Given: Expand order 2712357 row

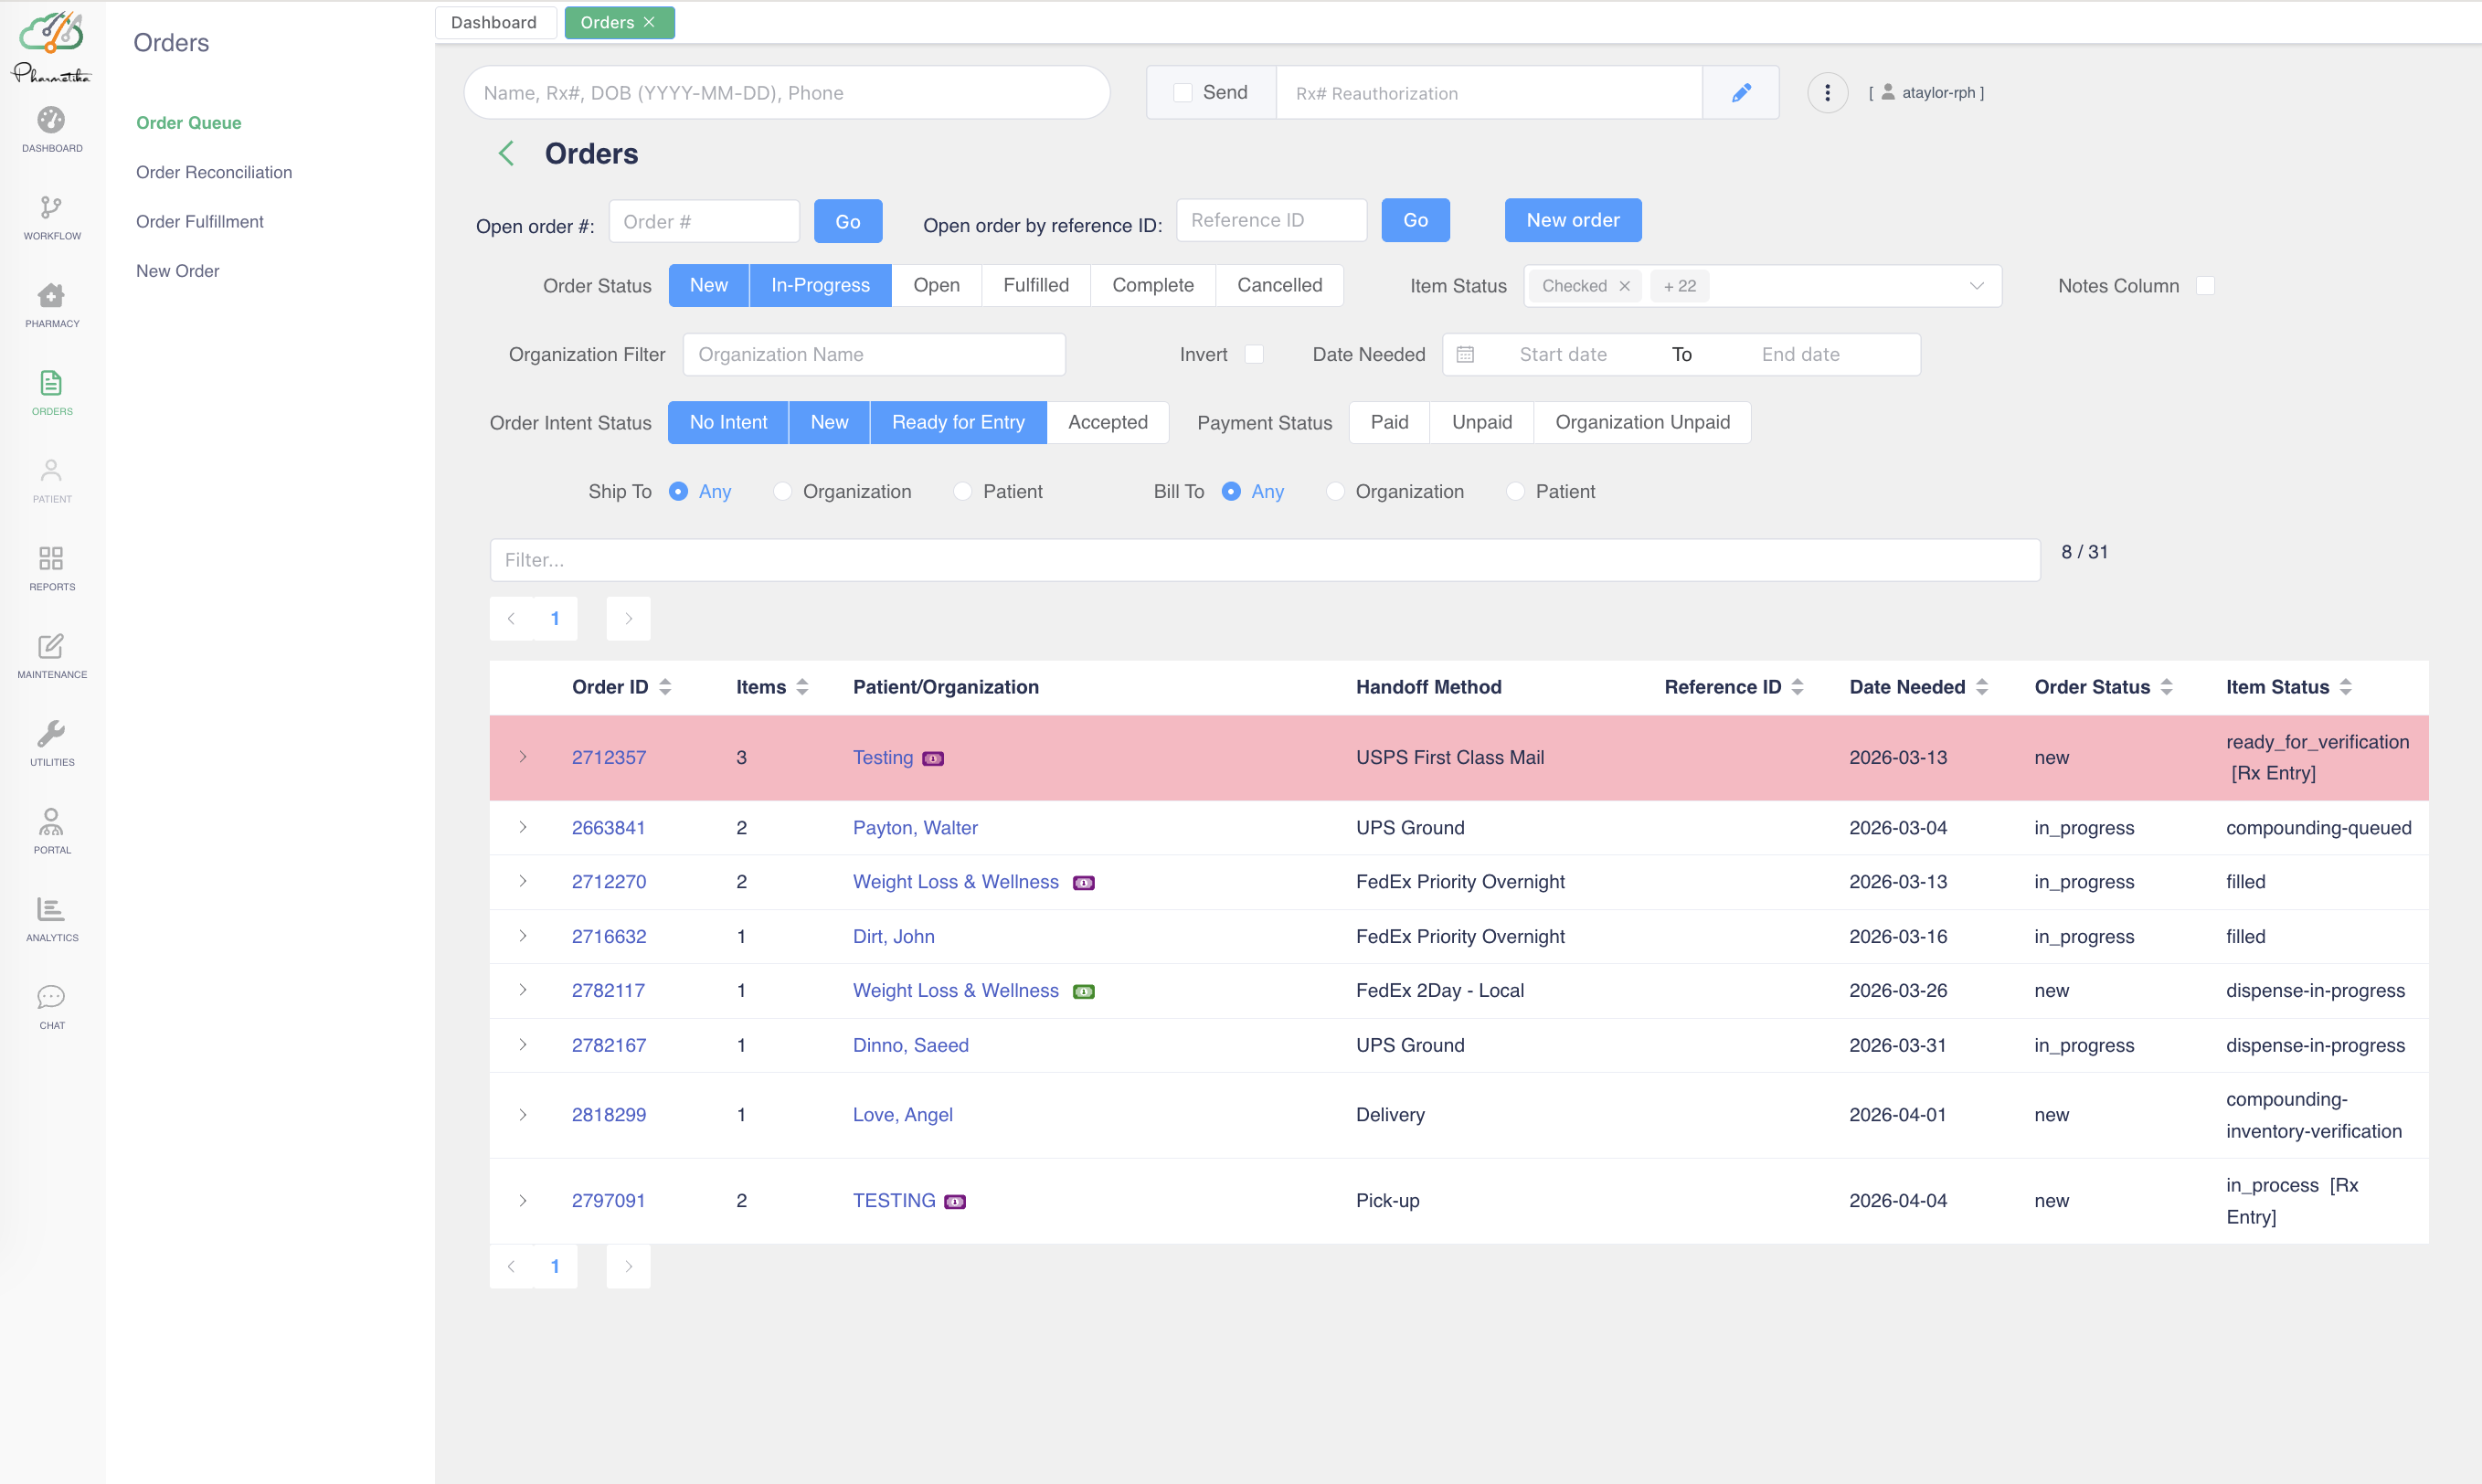Looking at the screenshot, I should pyautogui.click(x=522, y=757).
